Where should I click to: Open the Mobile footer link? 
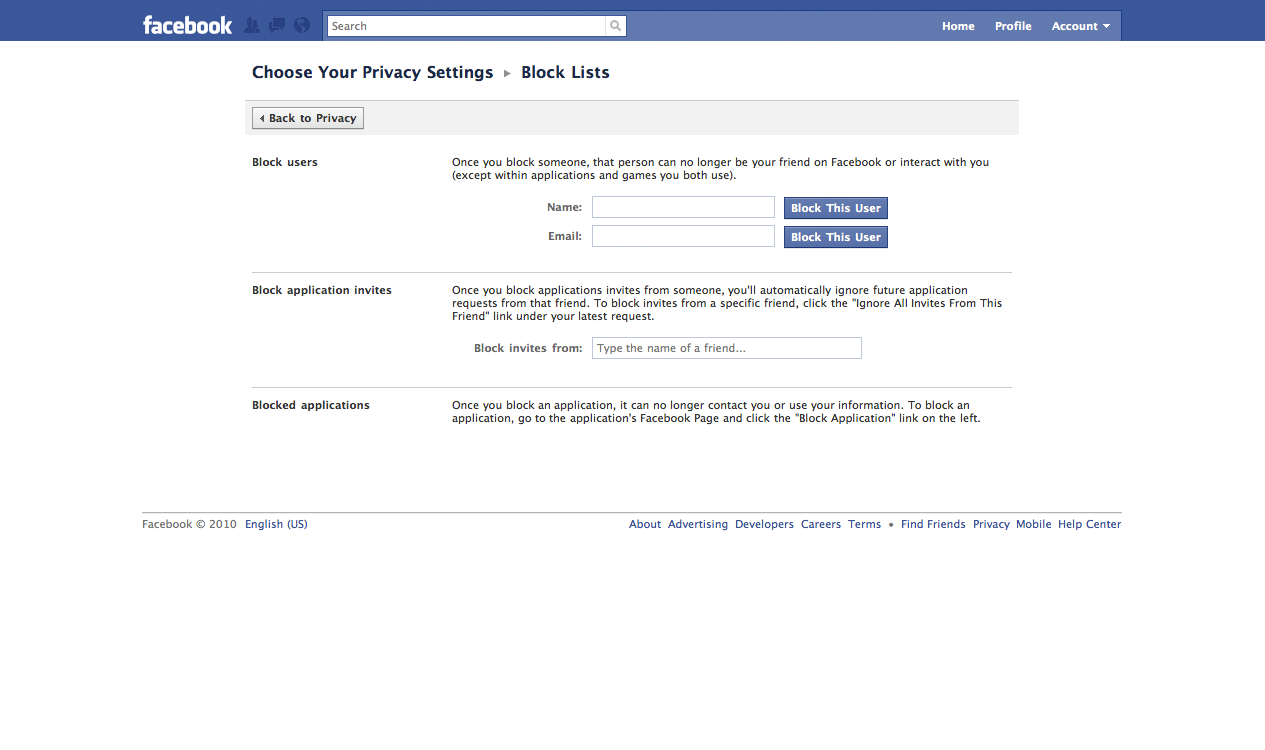pos(1034,524)
